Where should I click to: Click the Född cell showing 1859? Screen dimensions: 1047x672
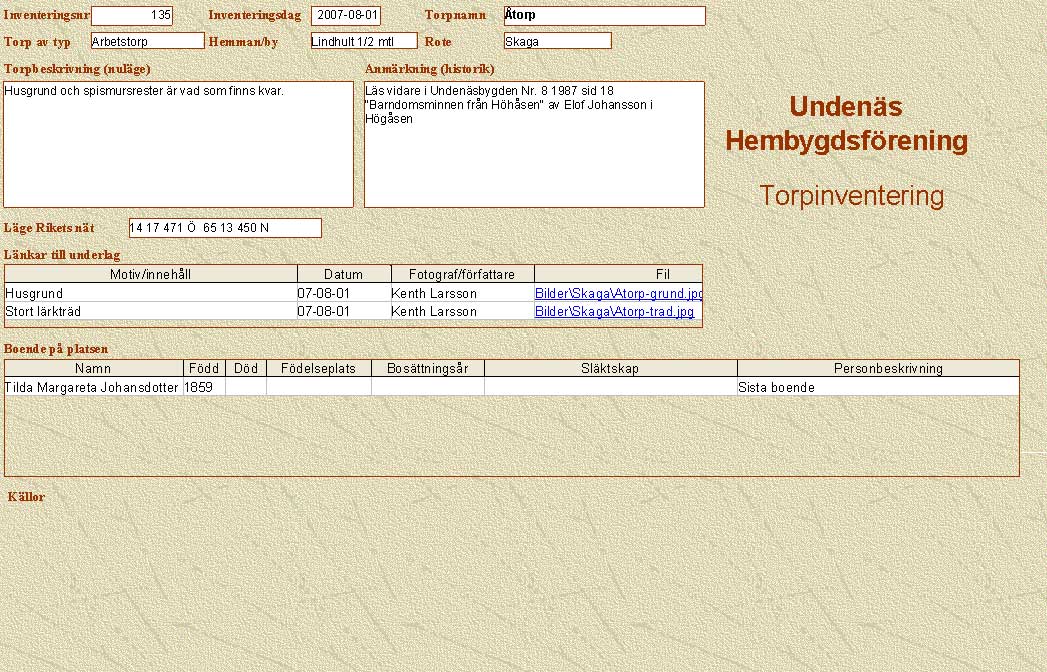[203, 387]
